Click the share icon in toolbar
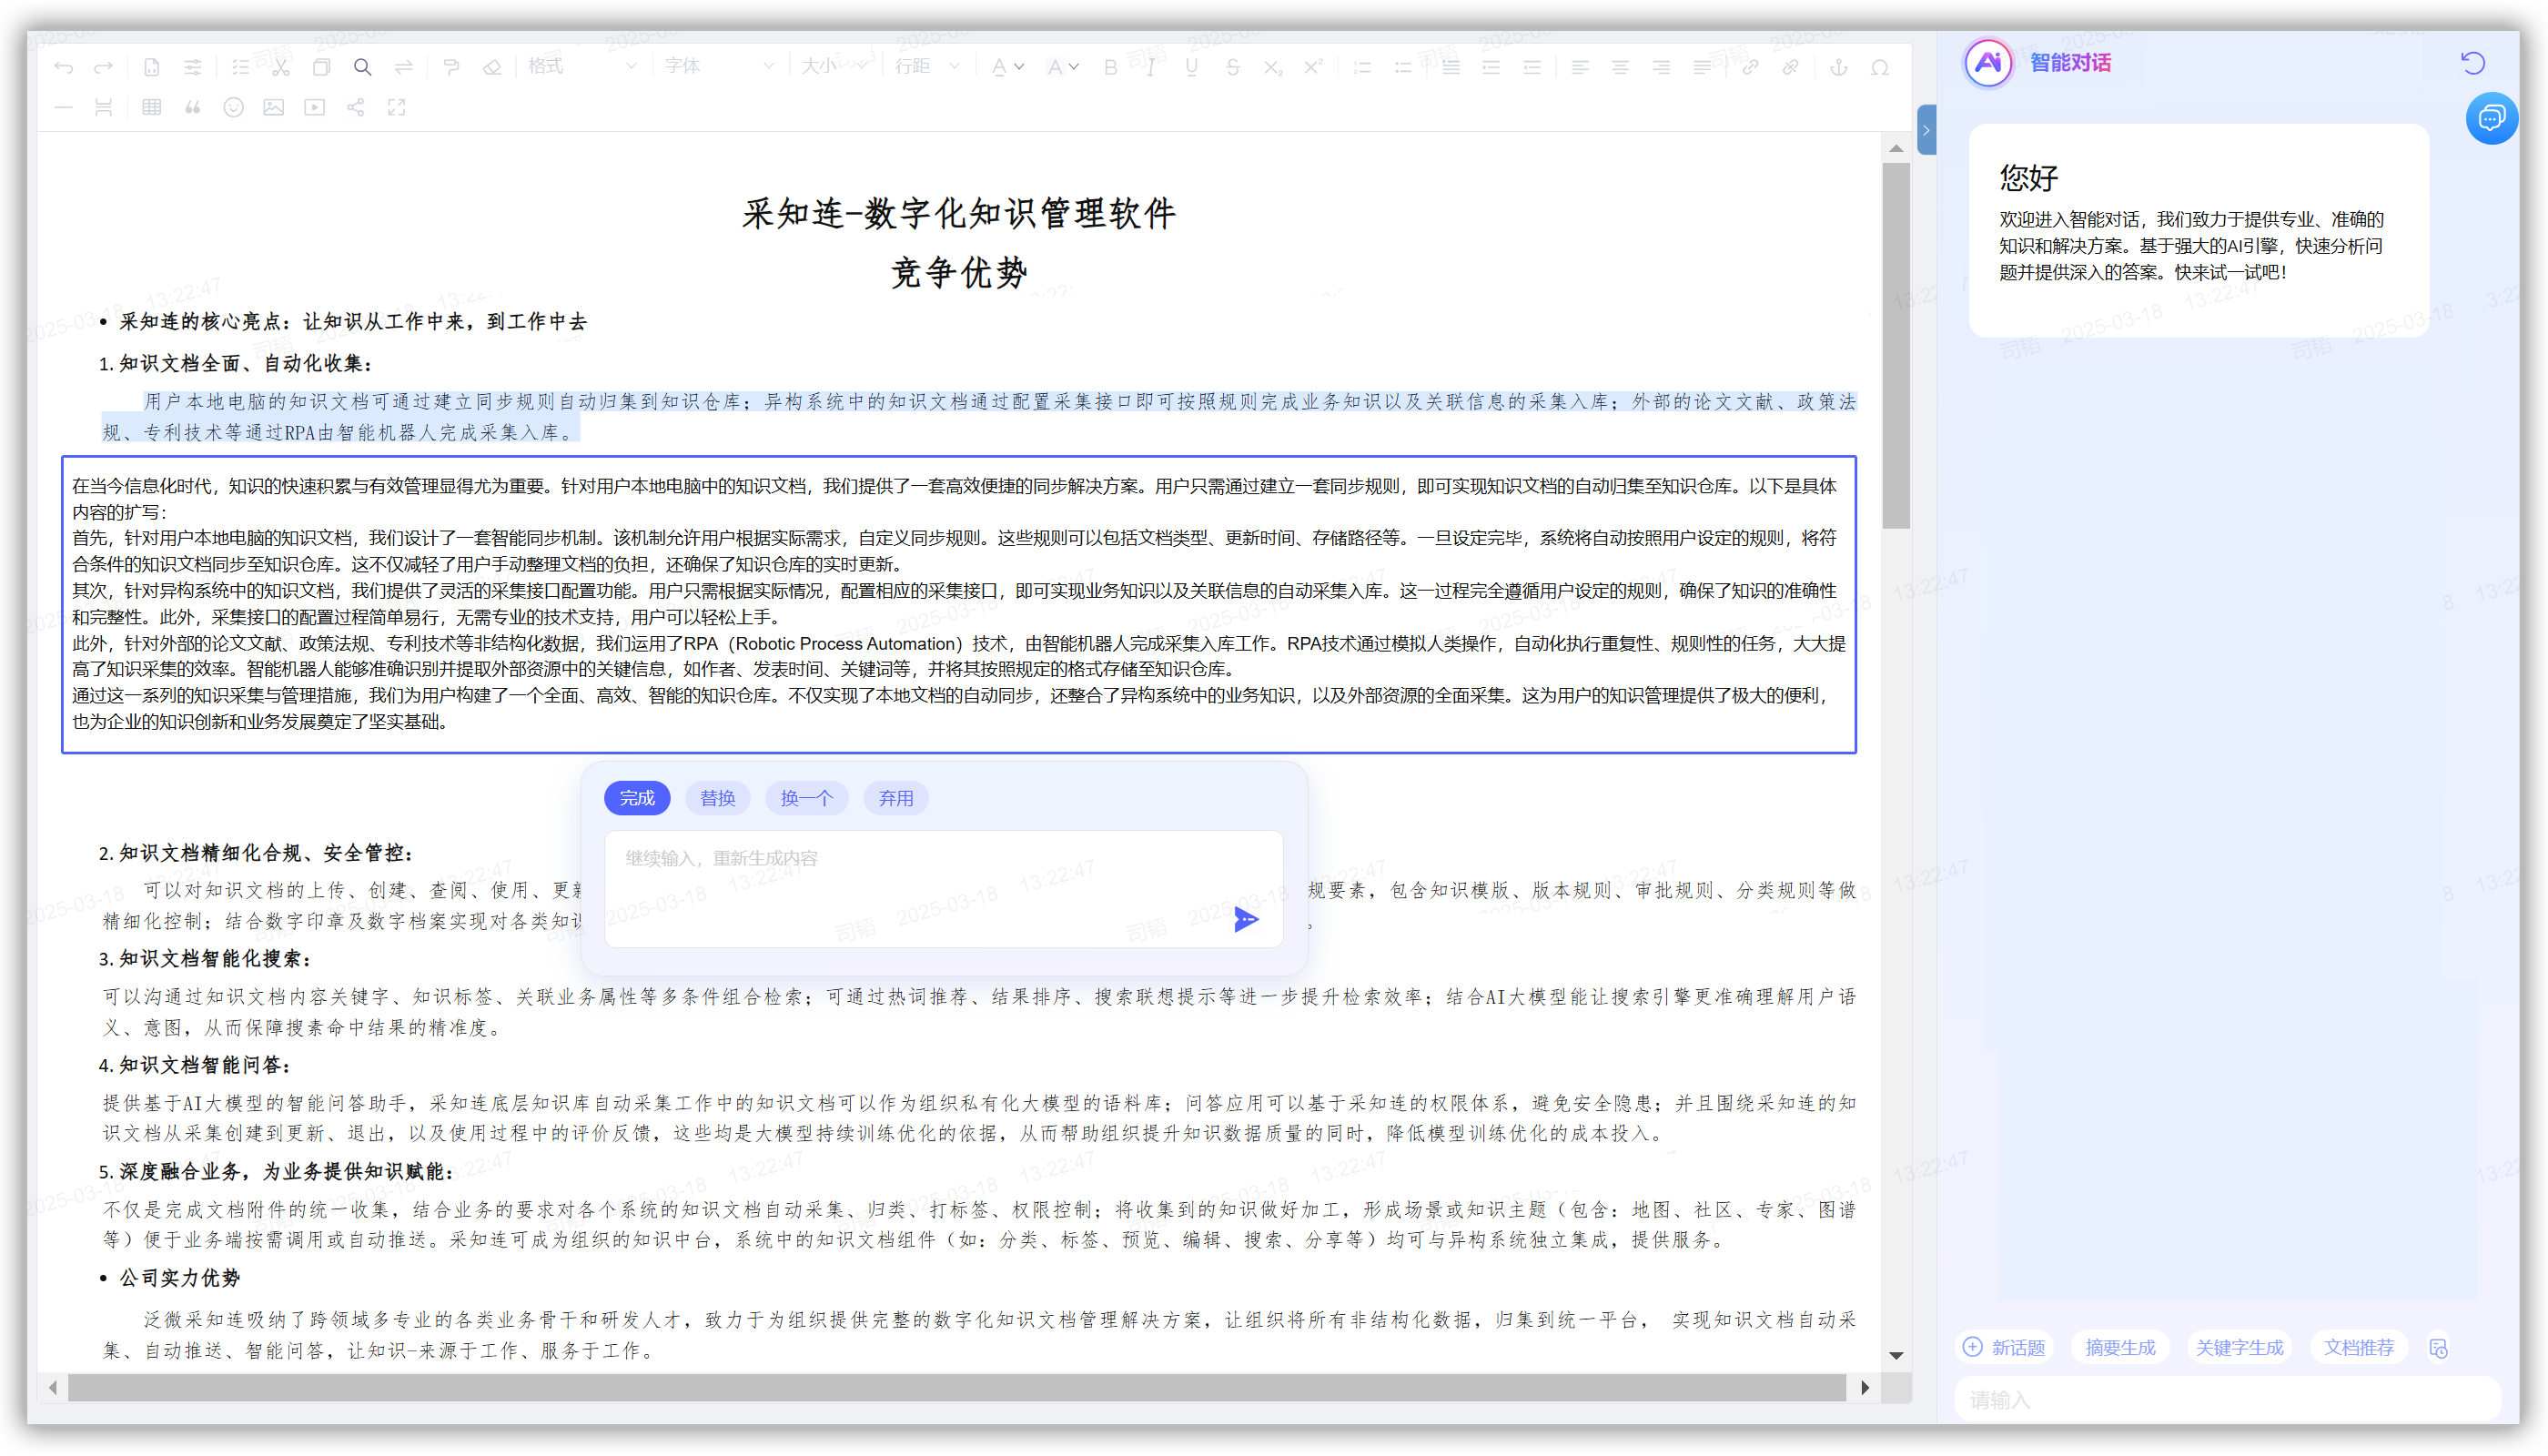 point(355,107)
